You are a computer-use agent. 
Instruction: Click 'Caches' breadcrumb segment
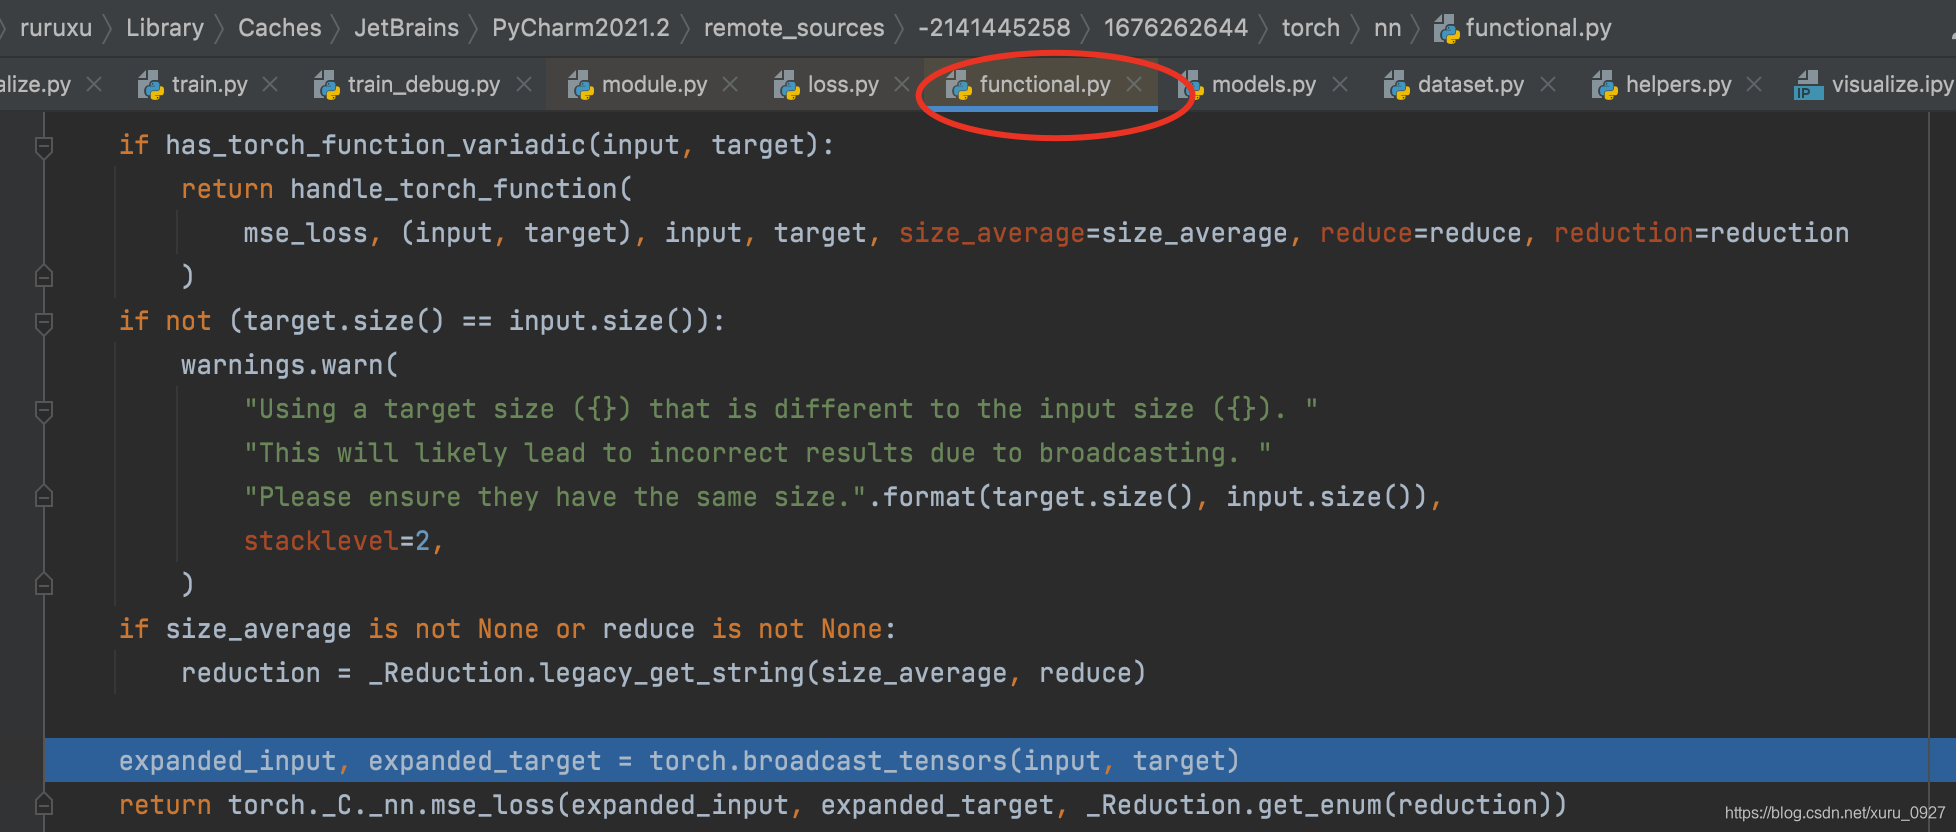tap(280, 28)
